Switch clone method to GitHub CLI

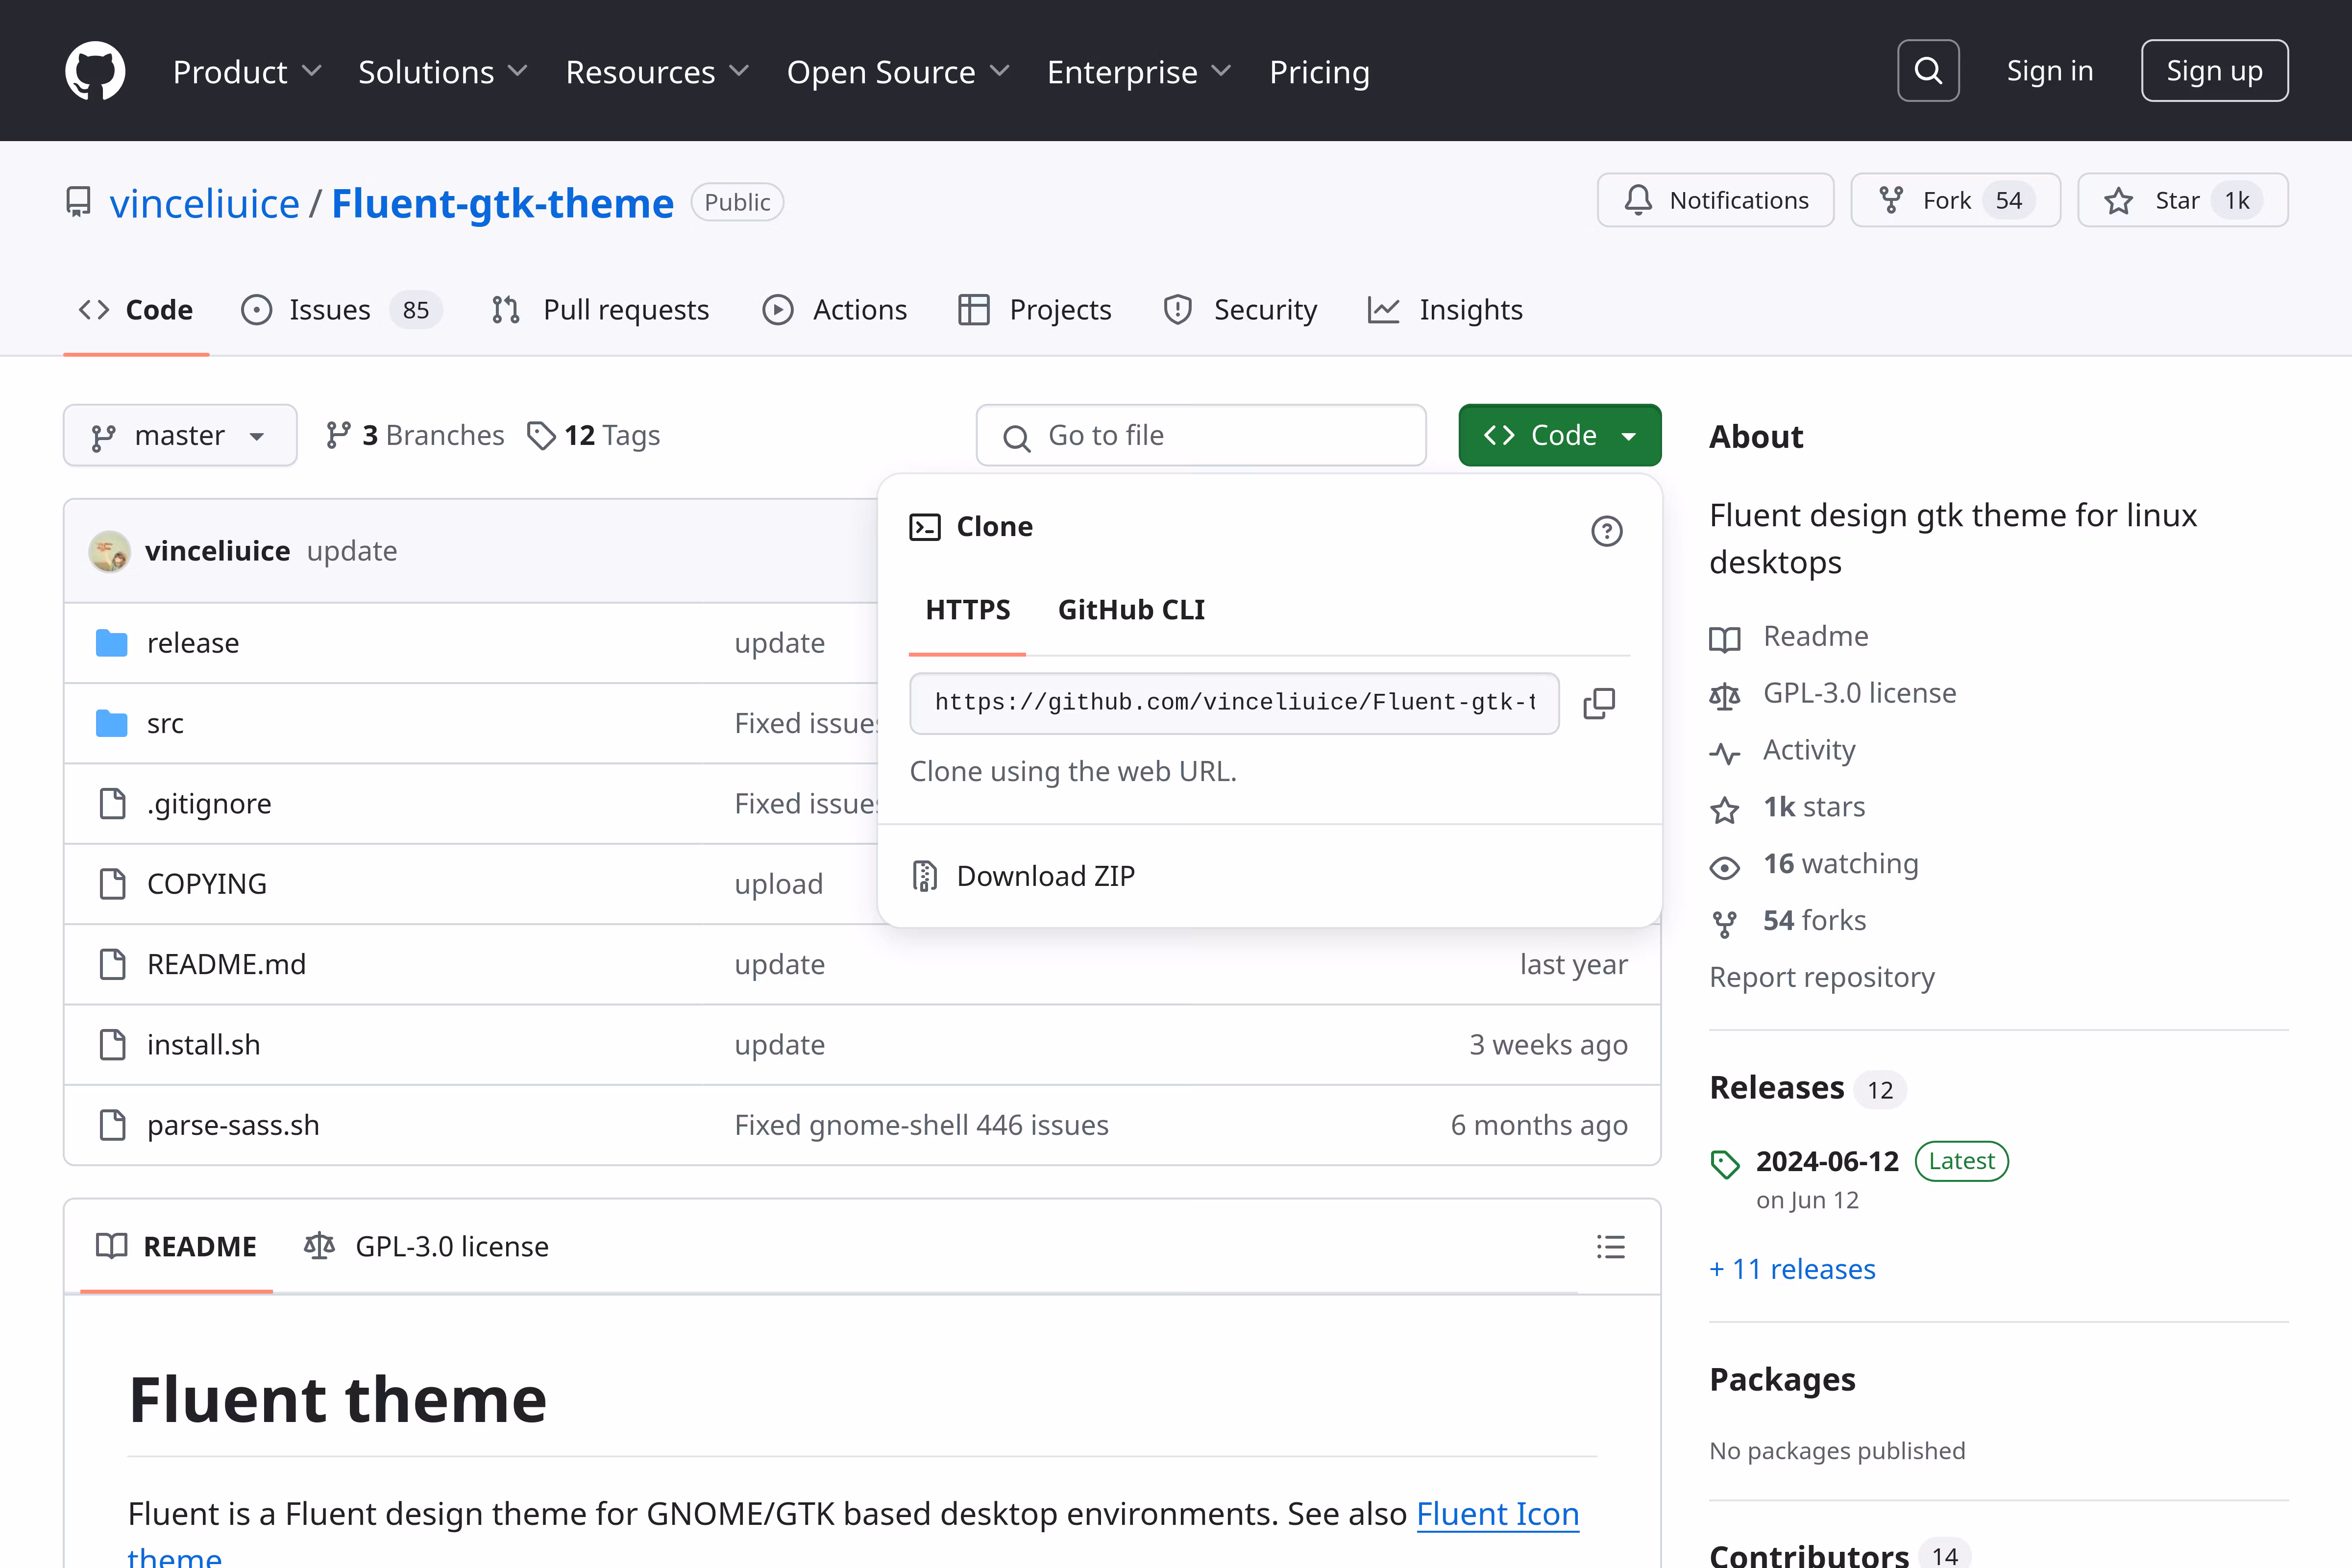1131,610
